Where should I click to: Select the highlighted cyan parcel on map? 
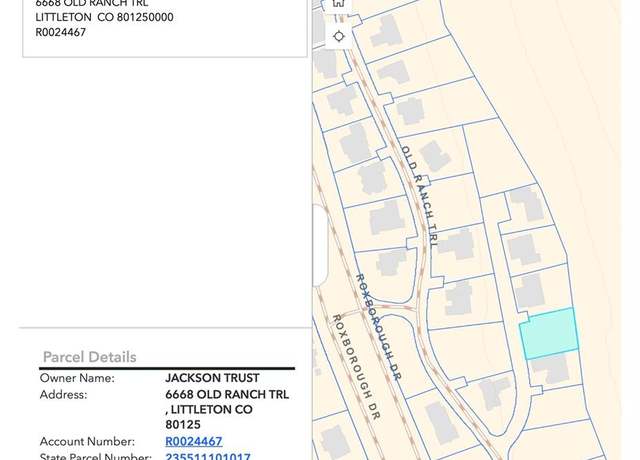click(549, 334)
